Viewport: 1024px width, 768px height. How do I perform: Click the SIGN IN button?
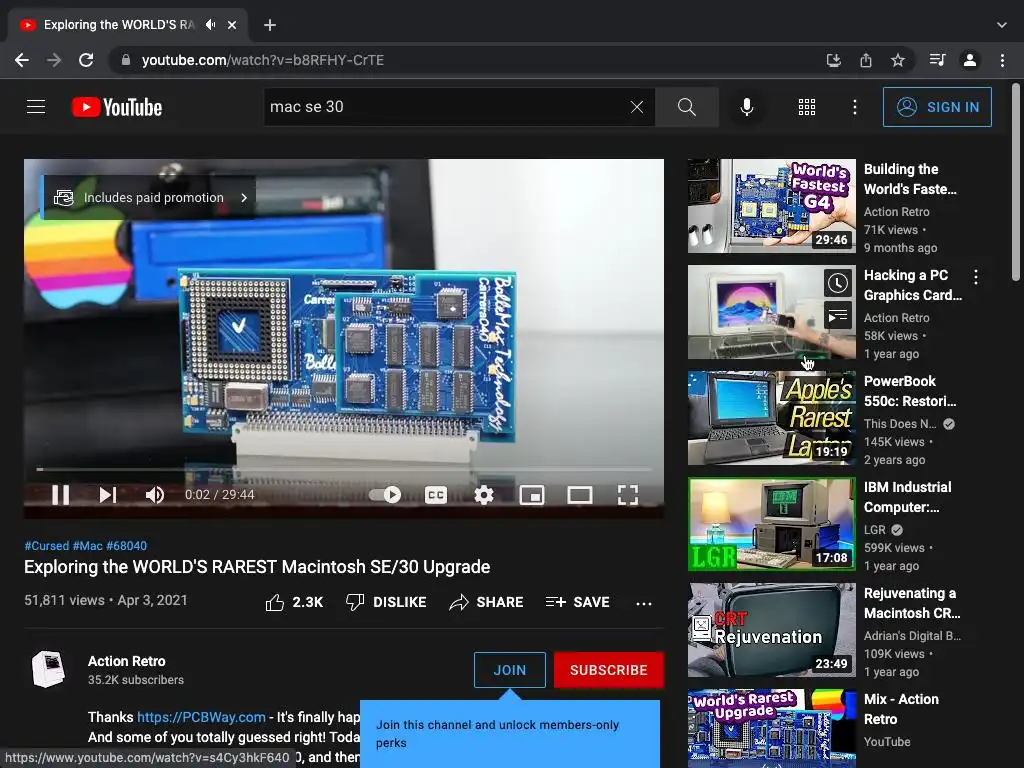tap(937, 106)
